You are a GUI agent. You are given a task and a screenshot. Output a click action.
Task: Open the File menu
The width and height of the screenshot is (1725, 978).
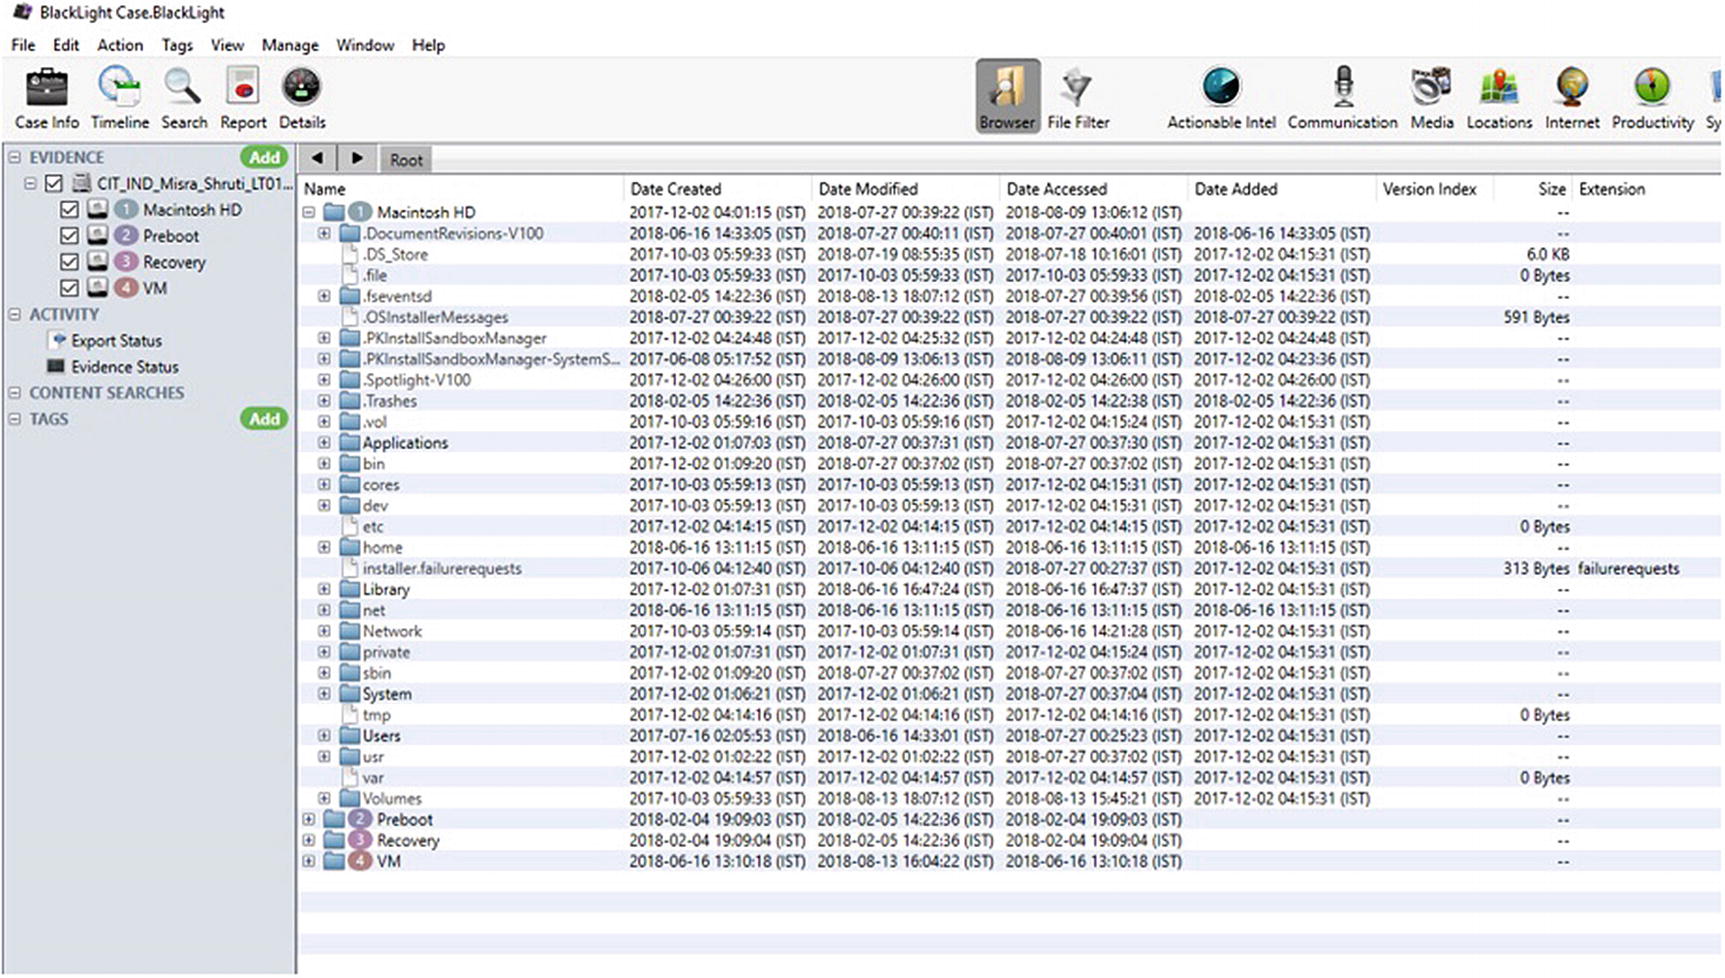tap(23, 45)
